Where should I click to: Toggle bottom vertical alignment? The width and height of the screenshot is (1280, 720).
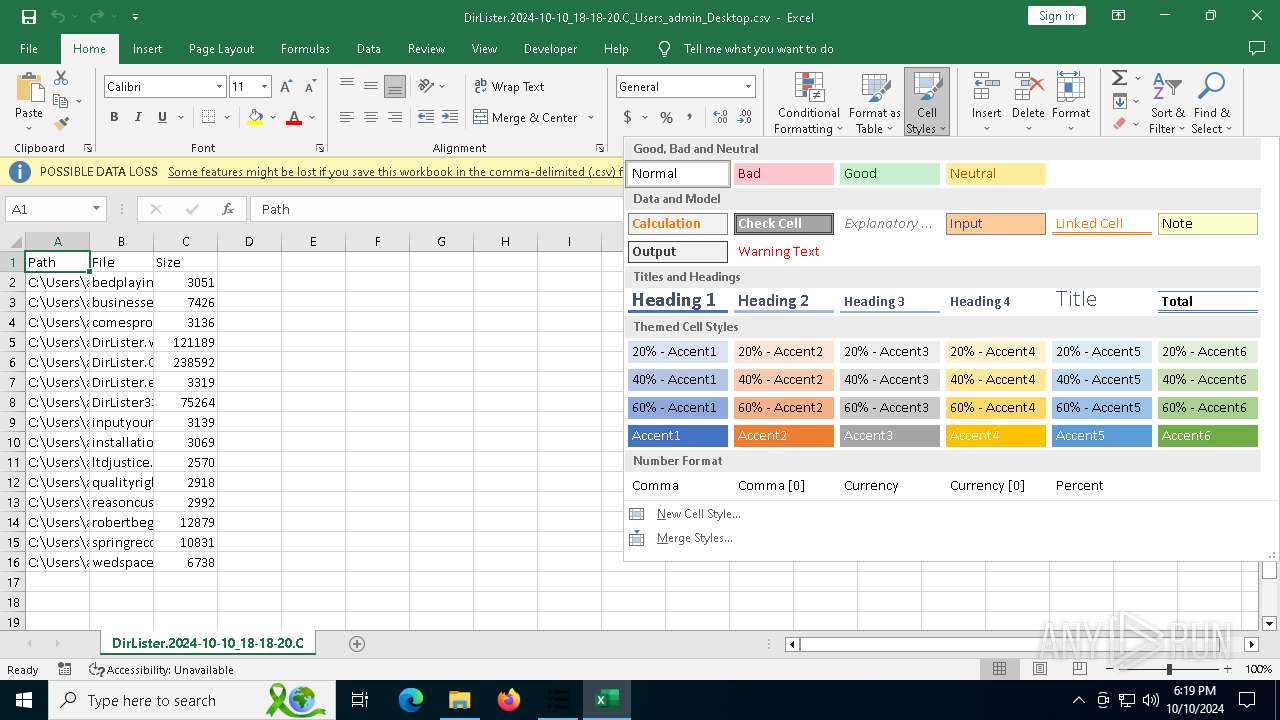(x=395, y=86)
